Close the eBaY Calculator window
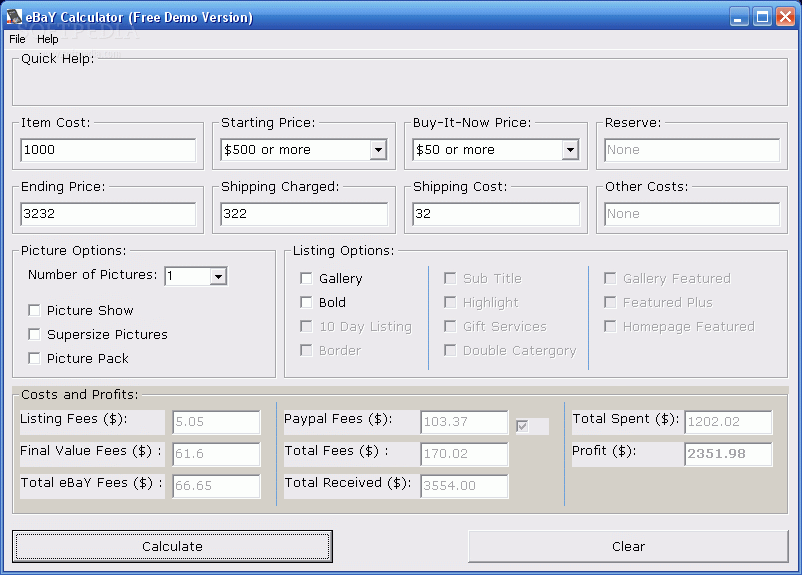802x575 pixels. [x=785, y=17]
